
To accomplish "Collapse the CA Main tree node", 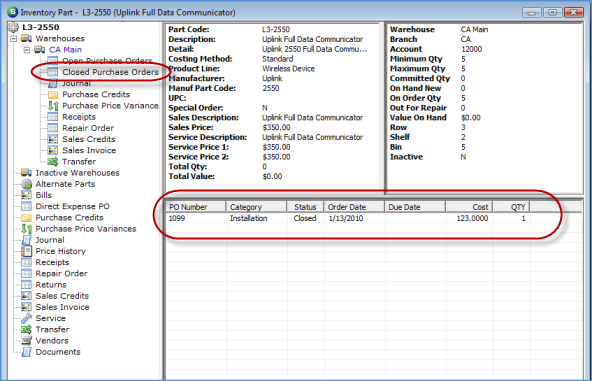I will [27, 49].
